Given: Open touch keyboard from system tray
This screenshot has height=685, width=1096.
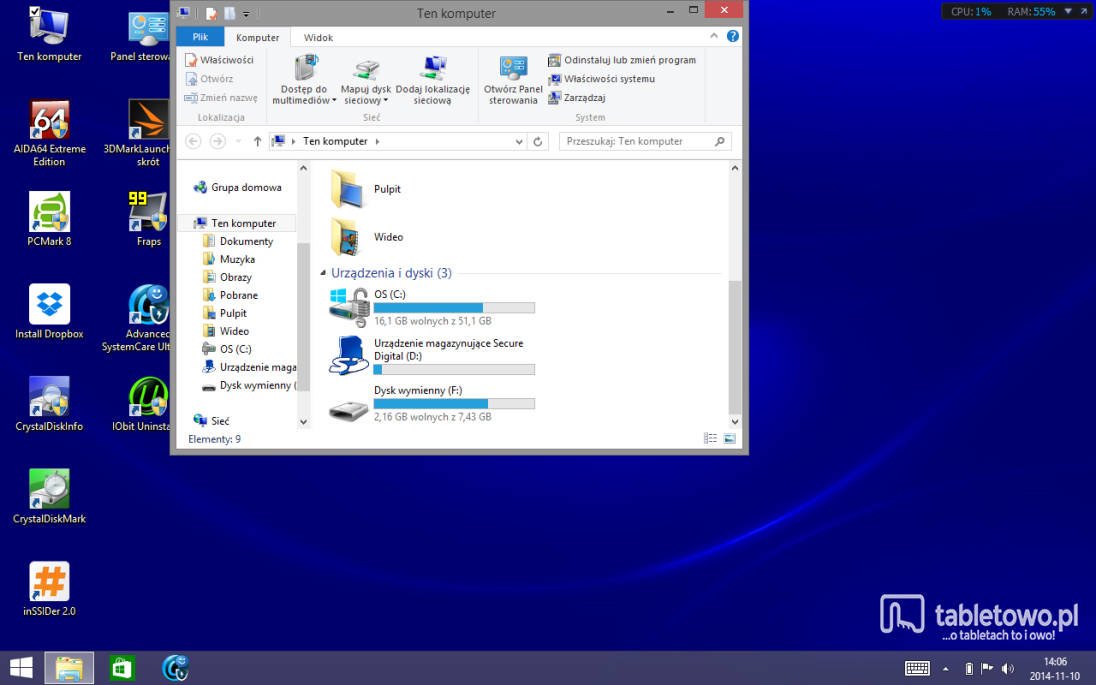Looking at the screenshot, I should tap(917, 669).
